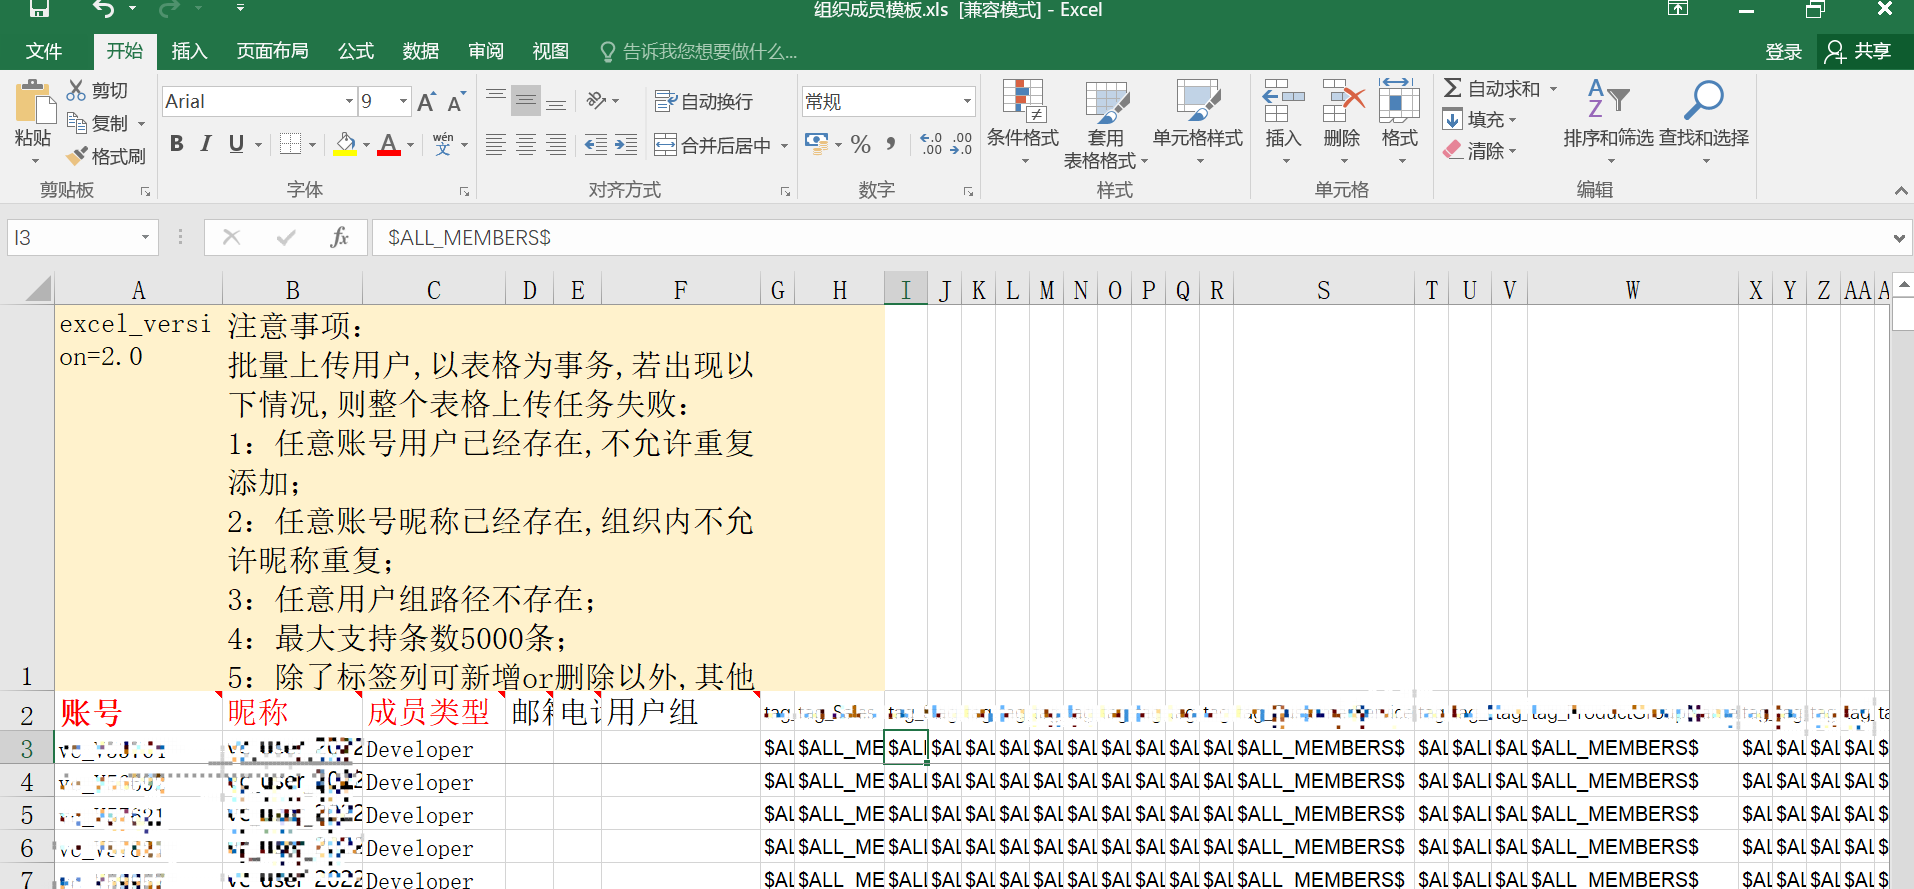Click the Format Painter (格式刷) icon
The width and height of the screenshot is (1914, 889).
(77, 156)
